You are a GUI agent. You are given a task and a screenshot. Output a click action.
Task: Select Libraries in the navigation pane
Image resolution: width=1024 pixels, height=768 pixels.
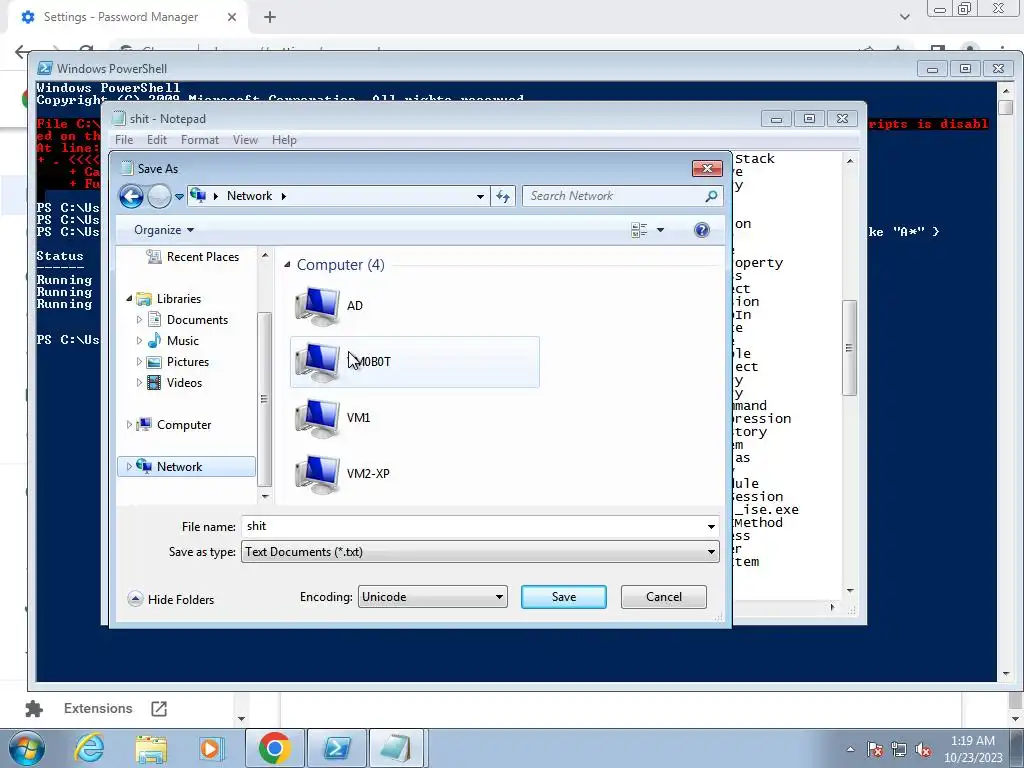(x=169, y=298)
